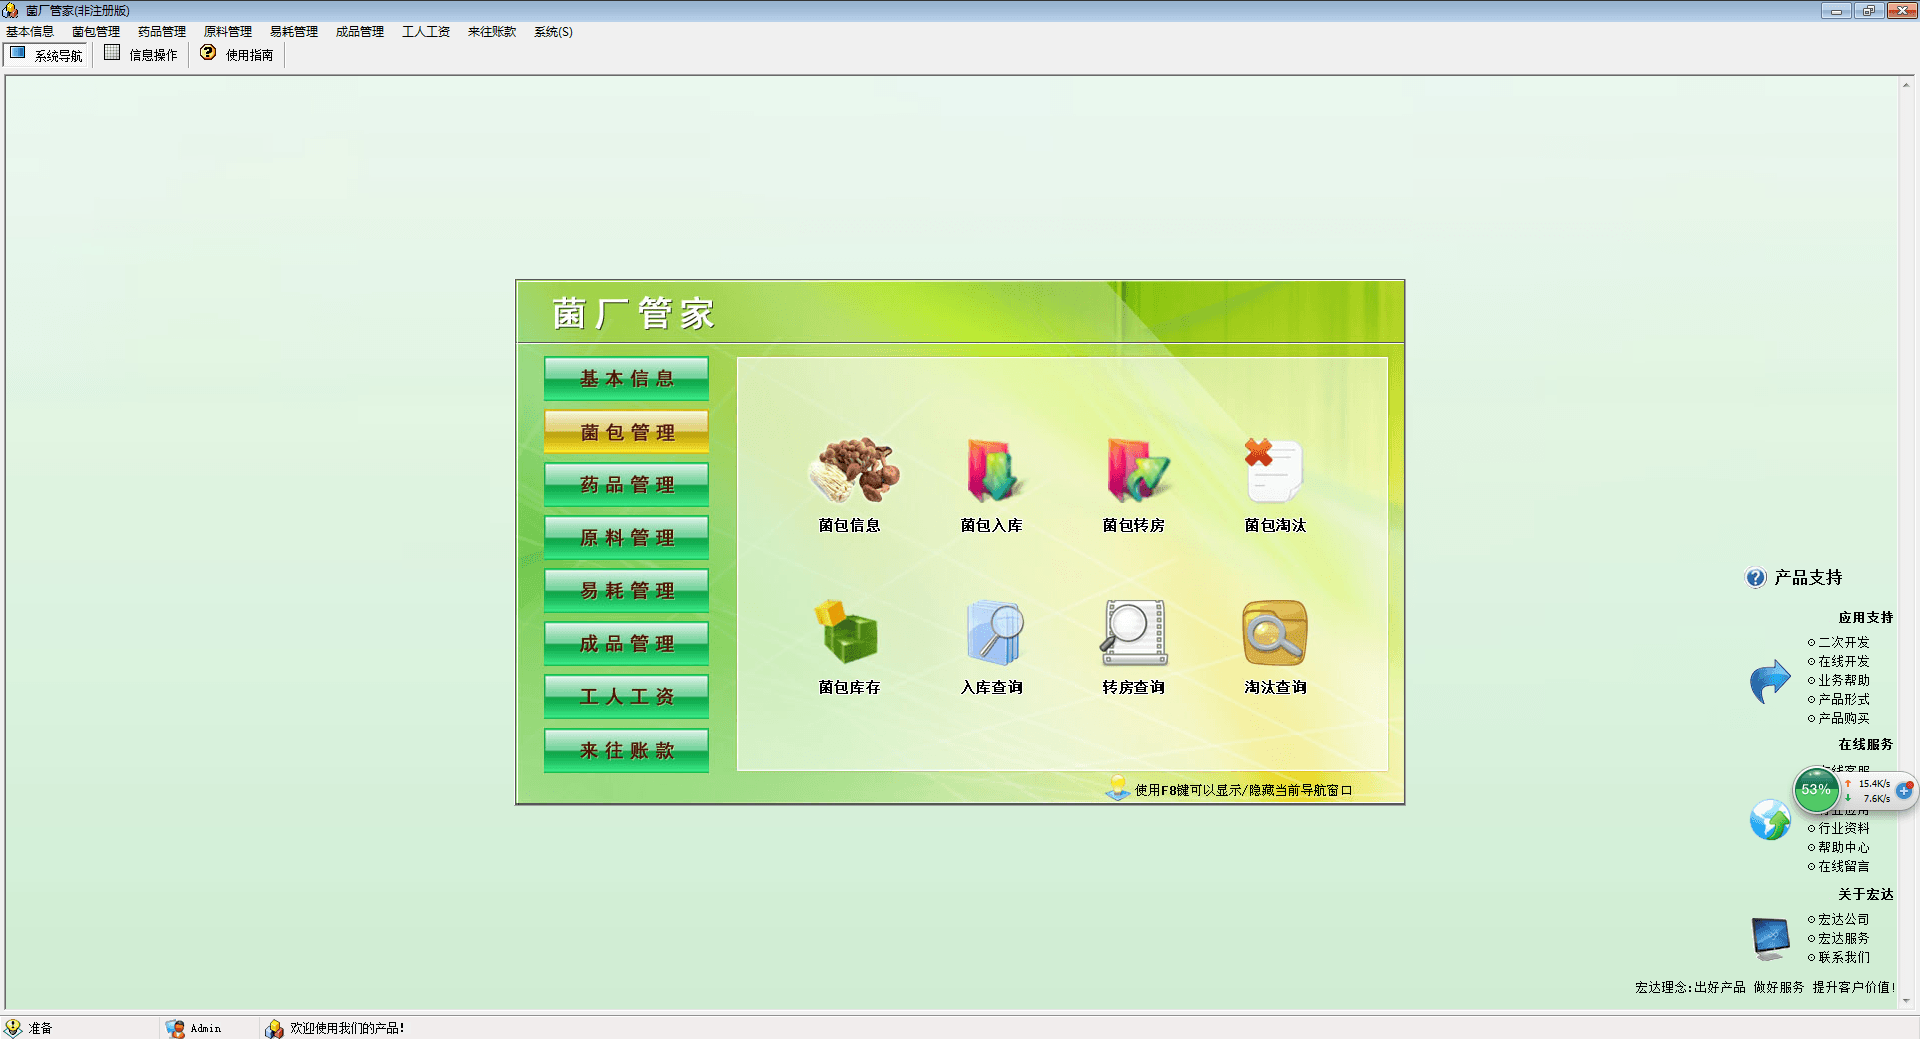1920x1040 pixels.
Task: Click the app icon in the title bar
Action: coord(10,10)
